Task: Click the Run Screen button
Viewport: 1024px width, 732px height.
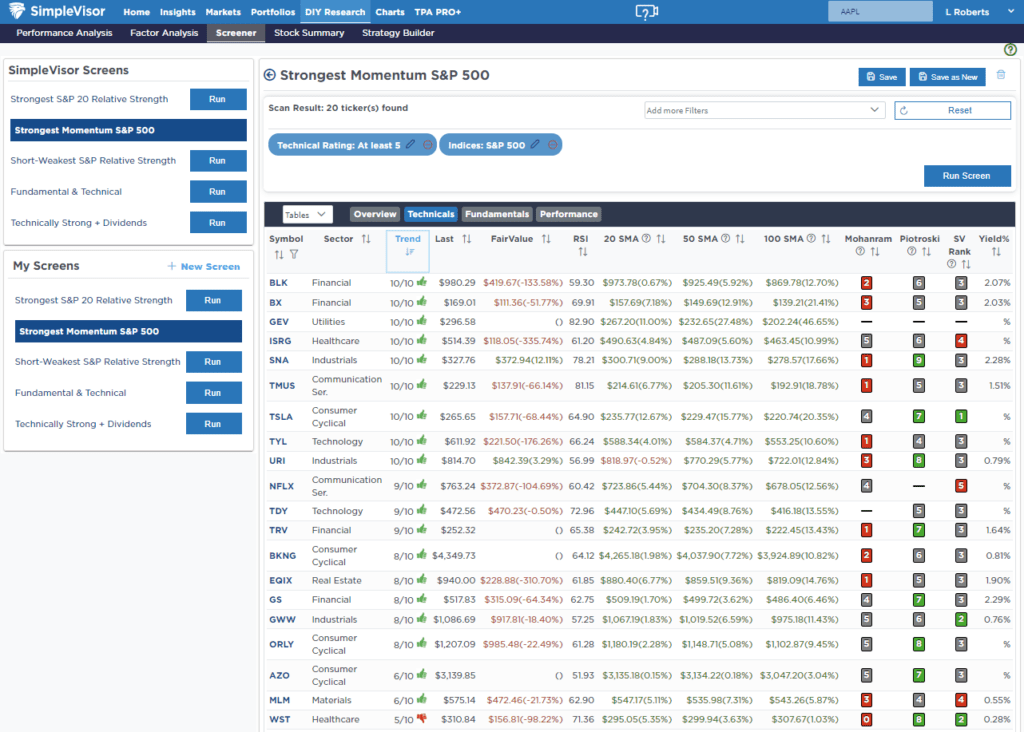Action: (x=967, y=176)
